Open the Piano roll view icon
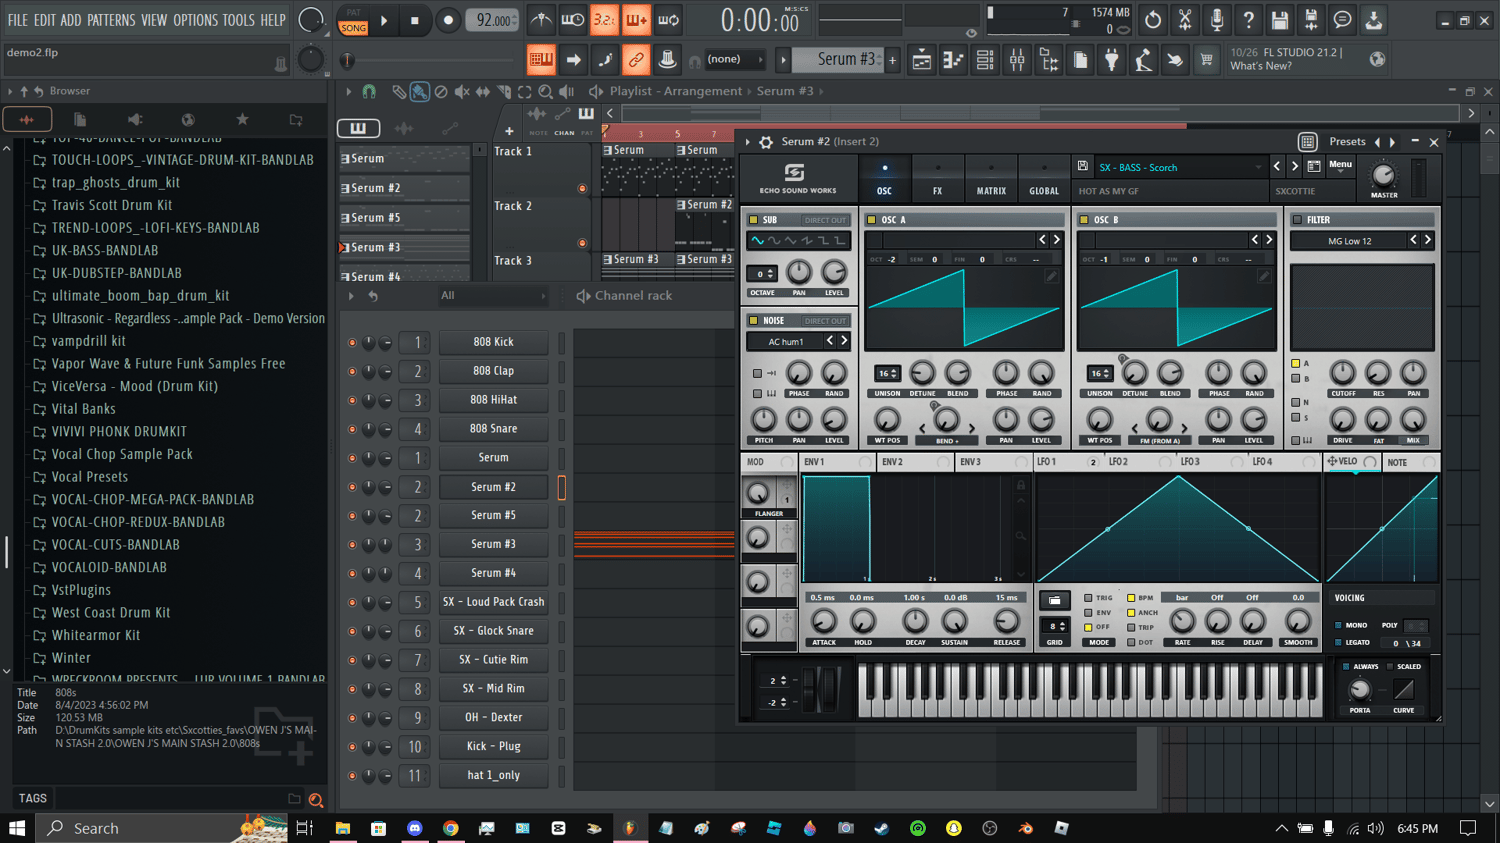This screenshot has width=1500, height=843. (953, 61)
